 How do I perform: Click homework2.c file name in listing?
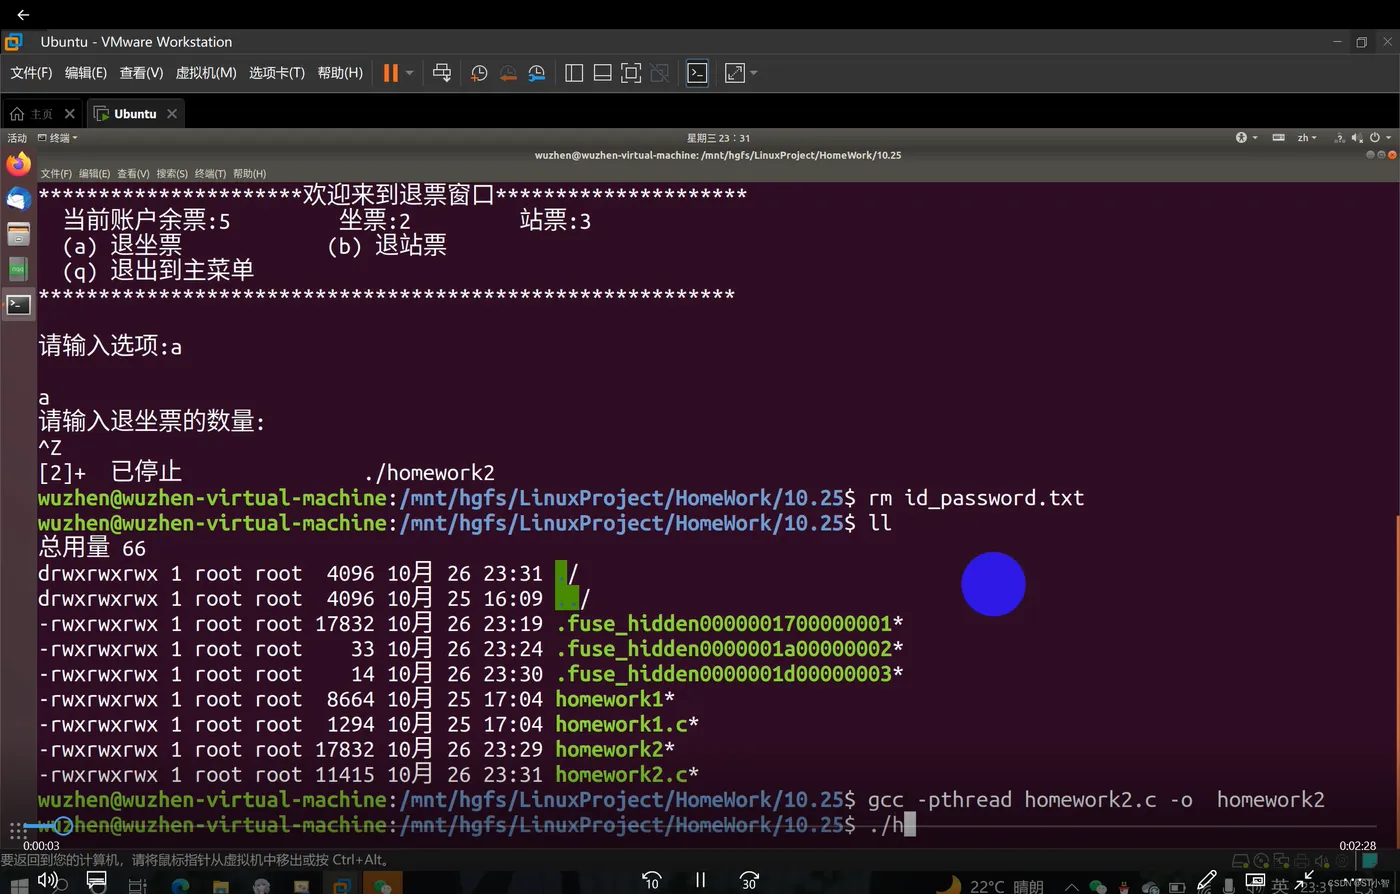click(x=621, y=775)
